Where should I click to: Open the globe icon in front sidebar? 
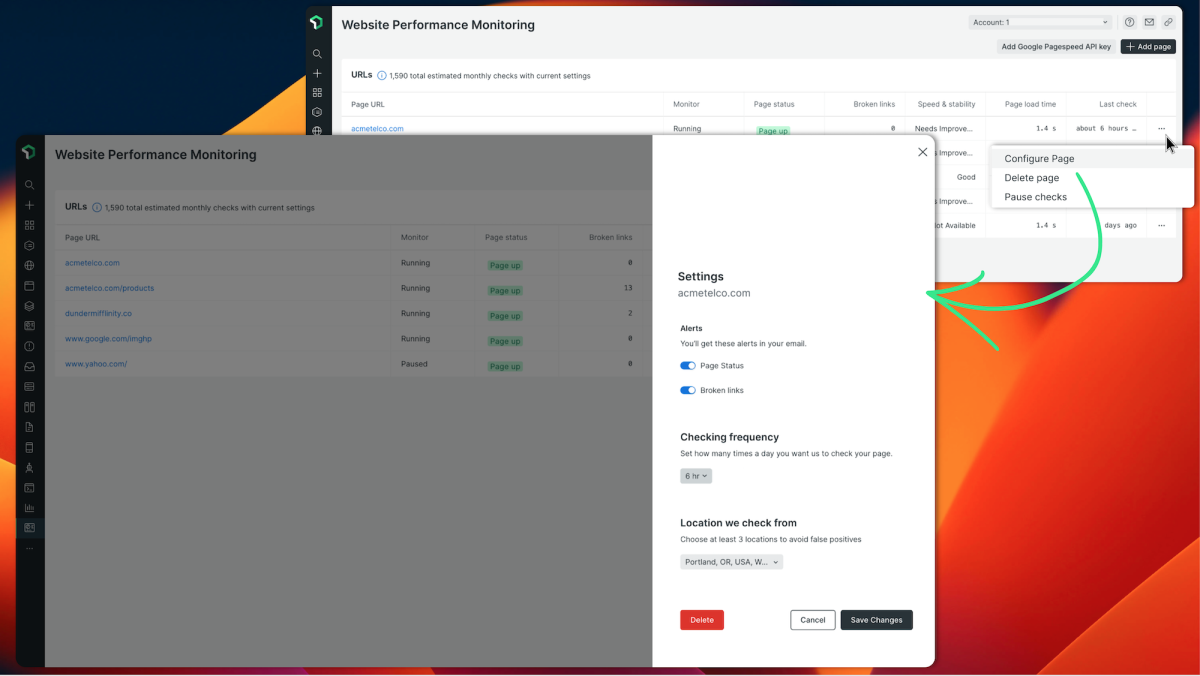click(x=30, y=265)
